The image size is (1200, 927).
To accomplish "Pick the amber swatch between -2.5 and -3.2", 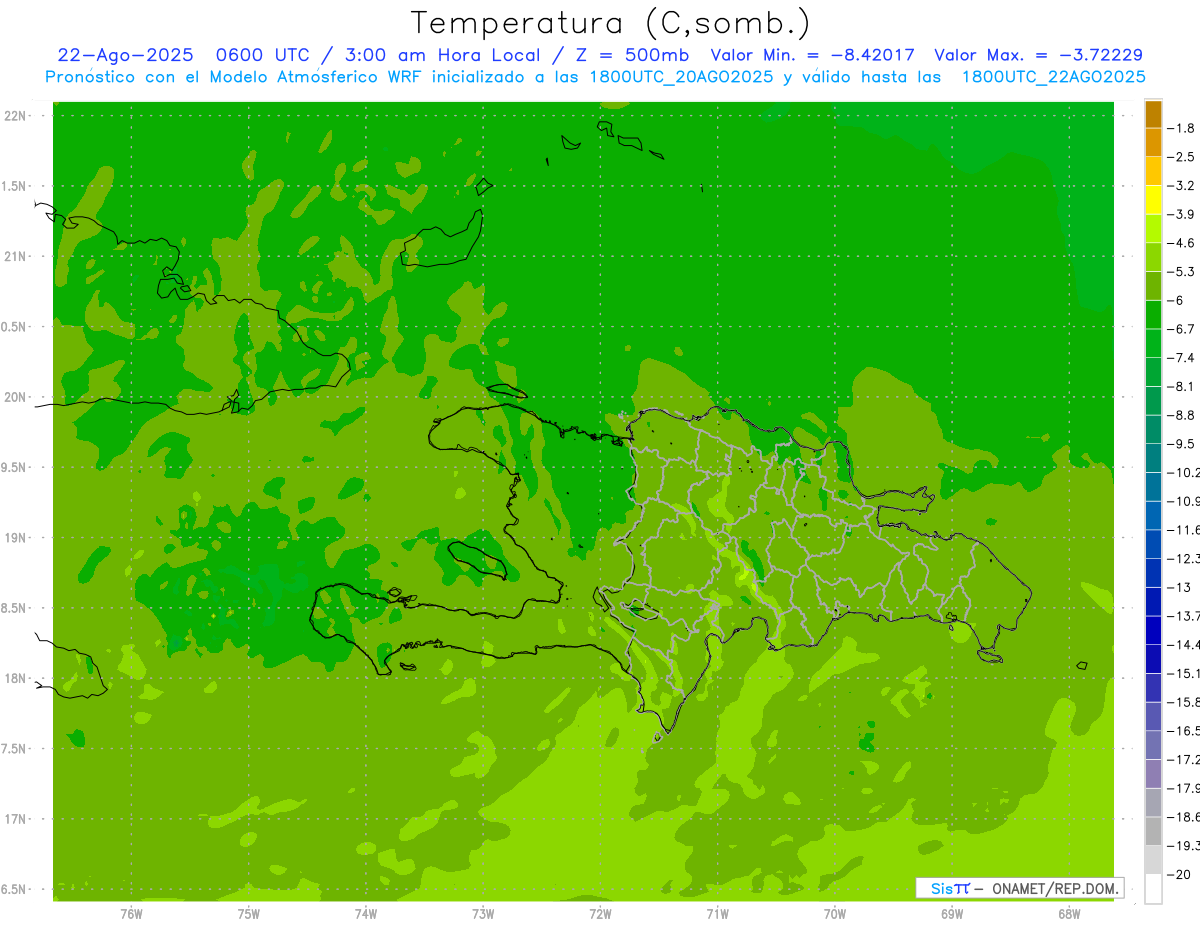I will click(1153, 171).
